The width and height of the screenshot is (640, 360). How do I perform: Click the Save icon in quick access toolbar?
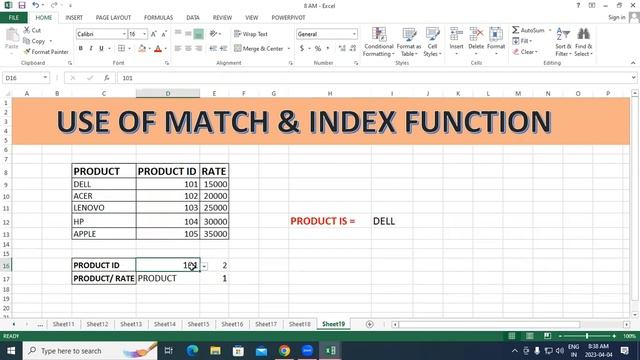[22, 5]
